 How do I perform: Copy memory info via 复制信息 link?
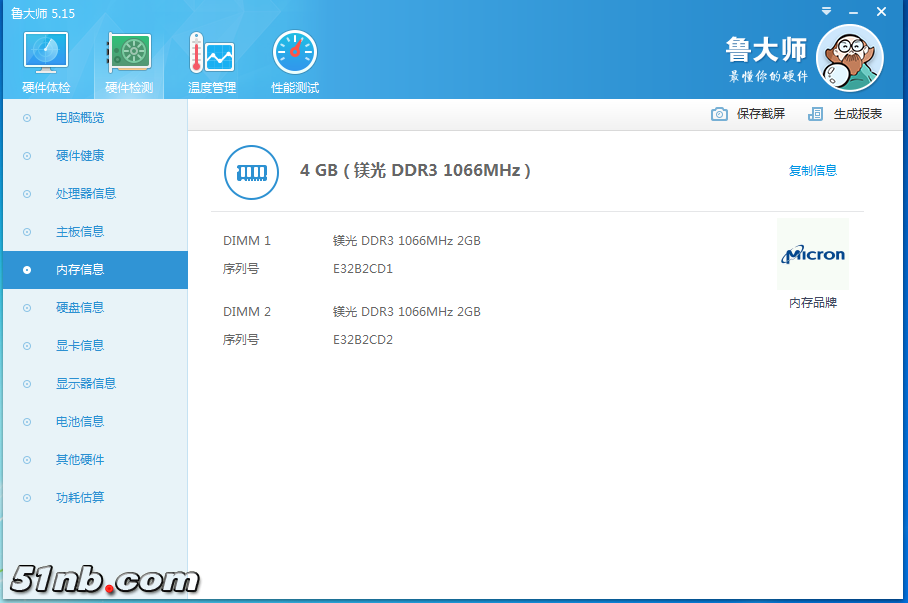[812, 171]
